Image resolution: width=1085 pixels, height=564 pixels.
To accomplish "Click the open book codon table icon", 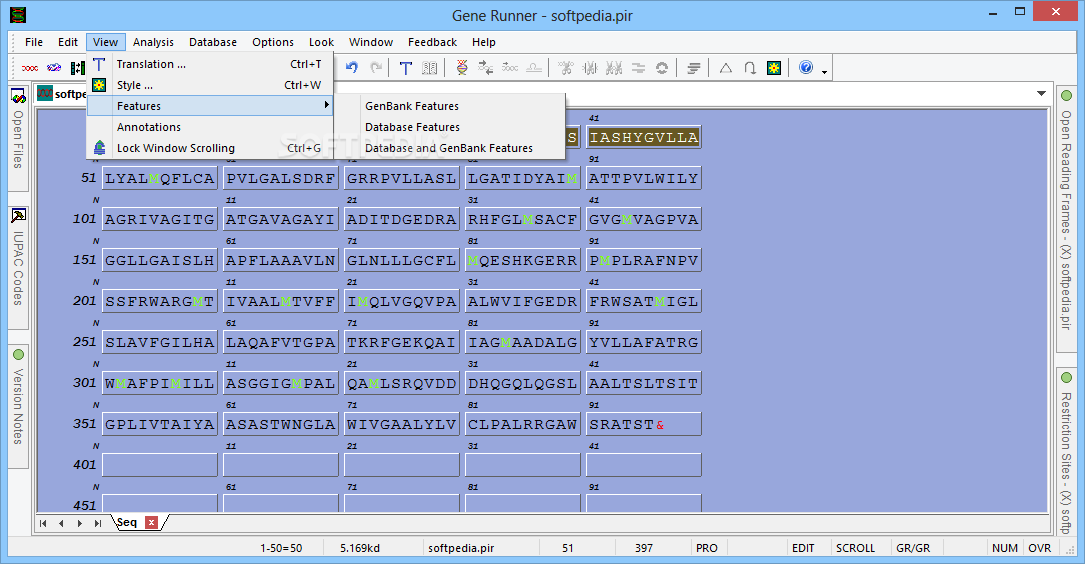I will (x=430, y=68).
